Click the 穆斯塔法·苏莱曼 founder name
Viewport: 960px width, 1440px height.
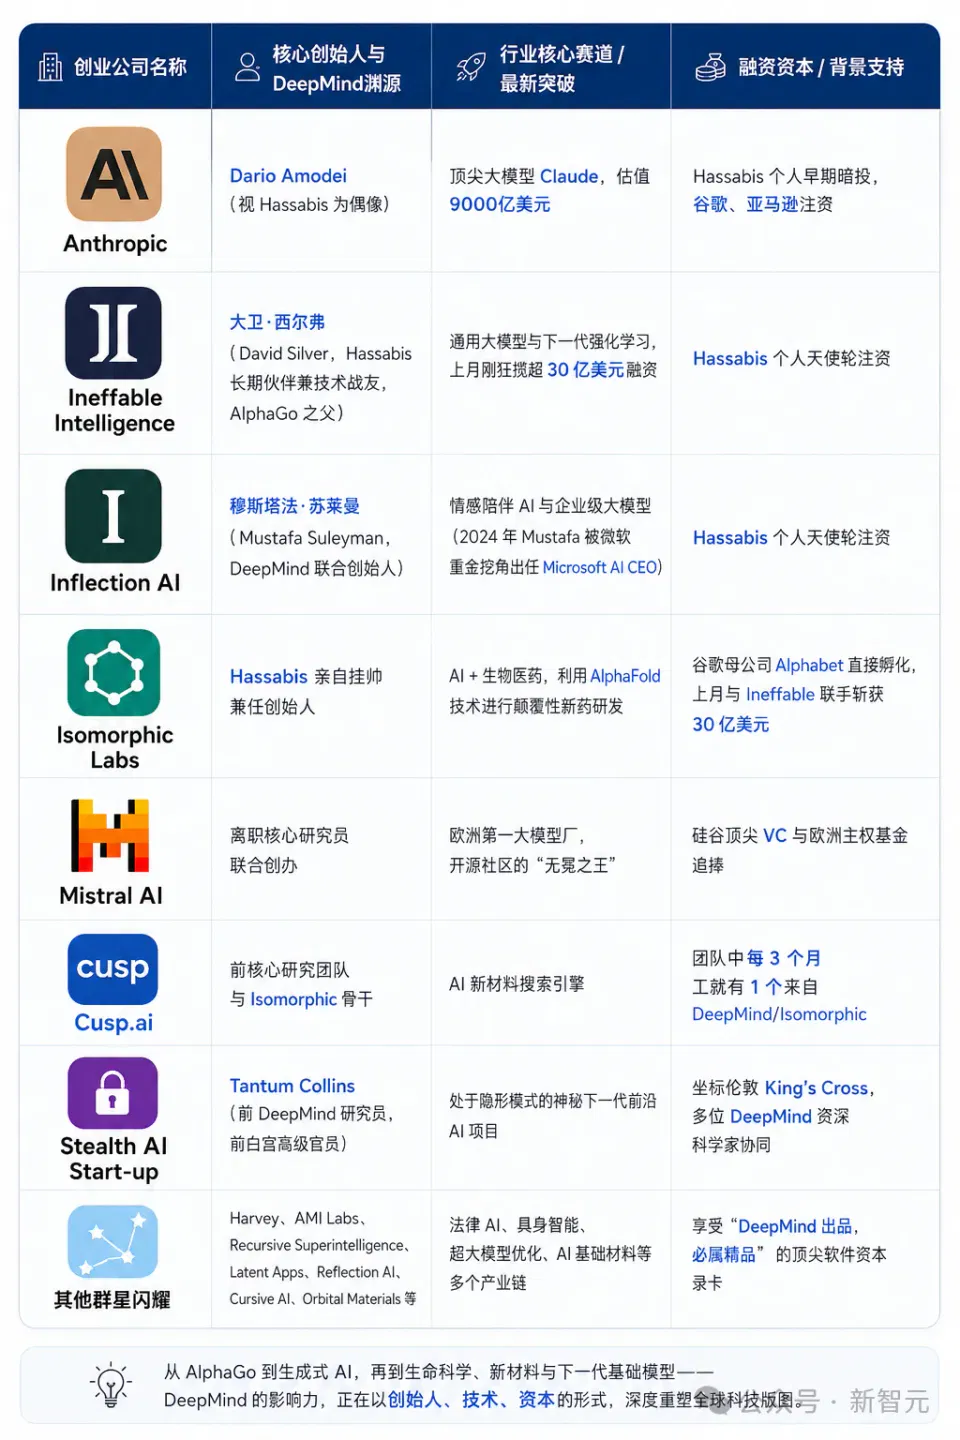[x=294, y=506]
